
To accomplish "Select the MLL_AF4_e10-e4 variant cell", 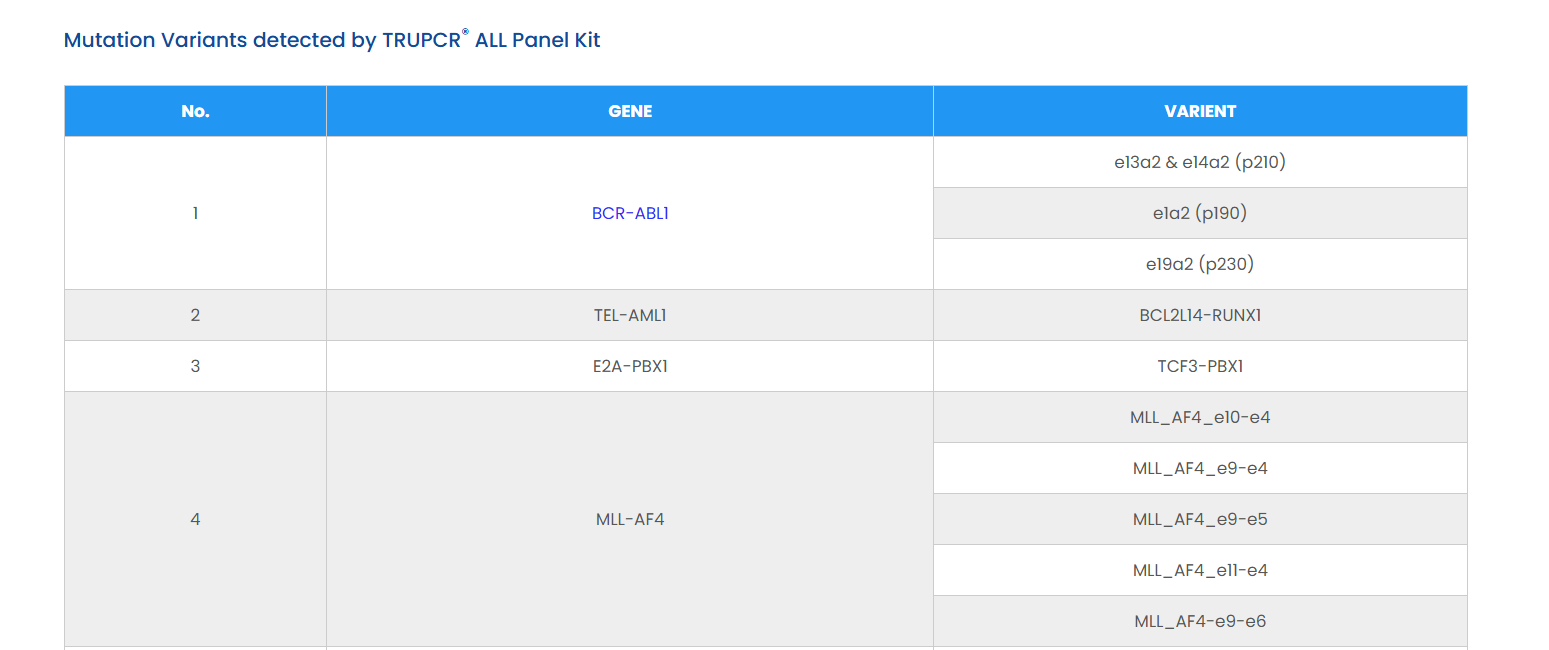I will coord(1200,417).
